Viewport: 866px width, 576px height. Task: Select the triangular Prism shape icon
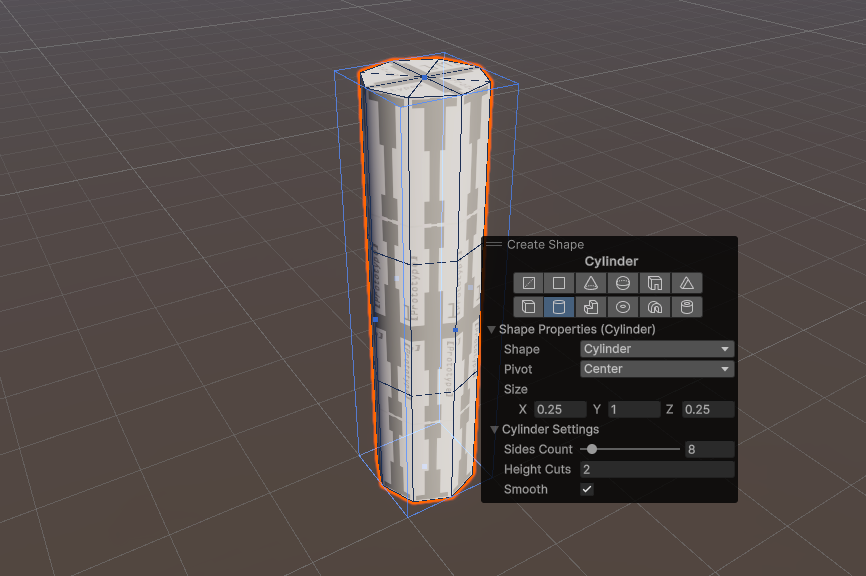[687, 283]
